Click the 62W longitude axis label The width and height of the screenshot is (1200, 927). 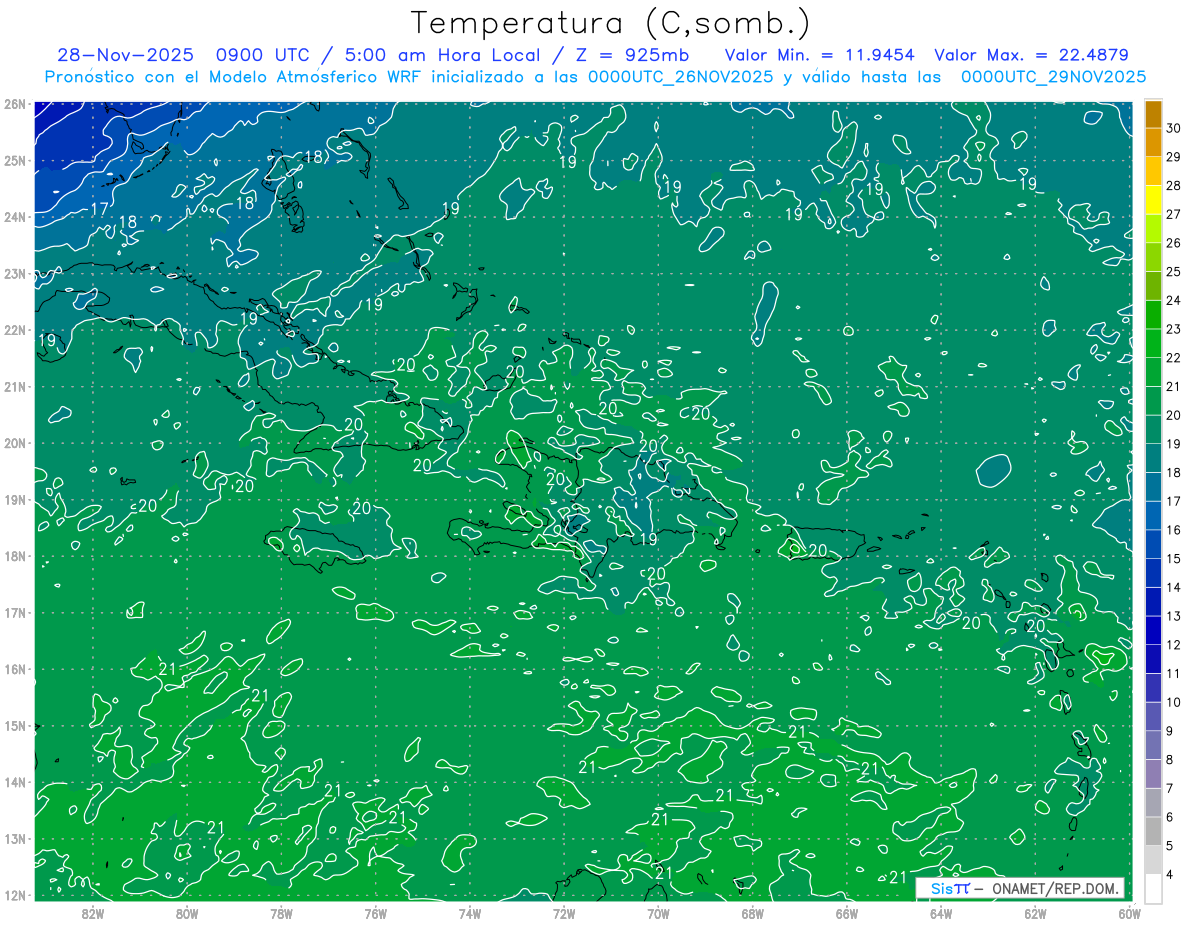[1035, 912]
